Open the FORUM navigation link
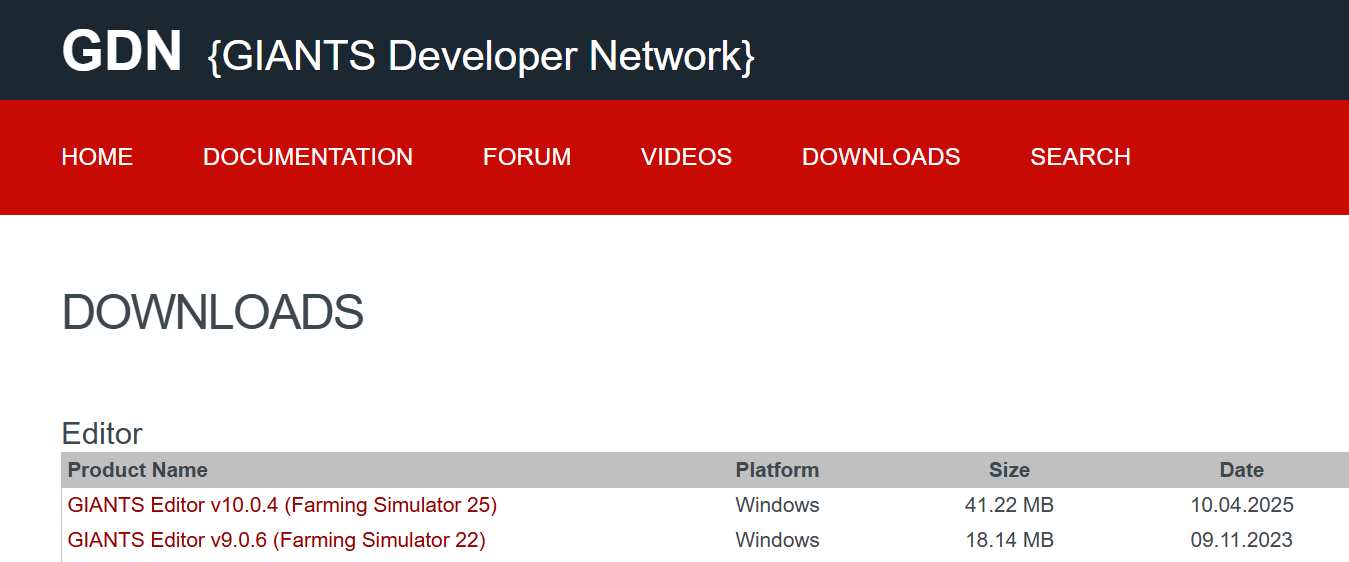The height and width of the screenshot is (562, 1349). tap(526, 157)
